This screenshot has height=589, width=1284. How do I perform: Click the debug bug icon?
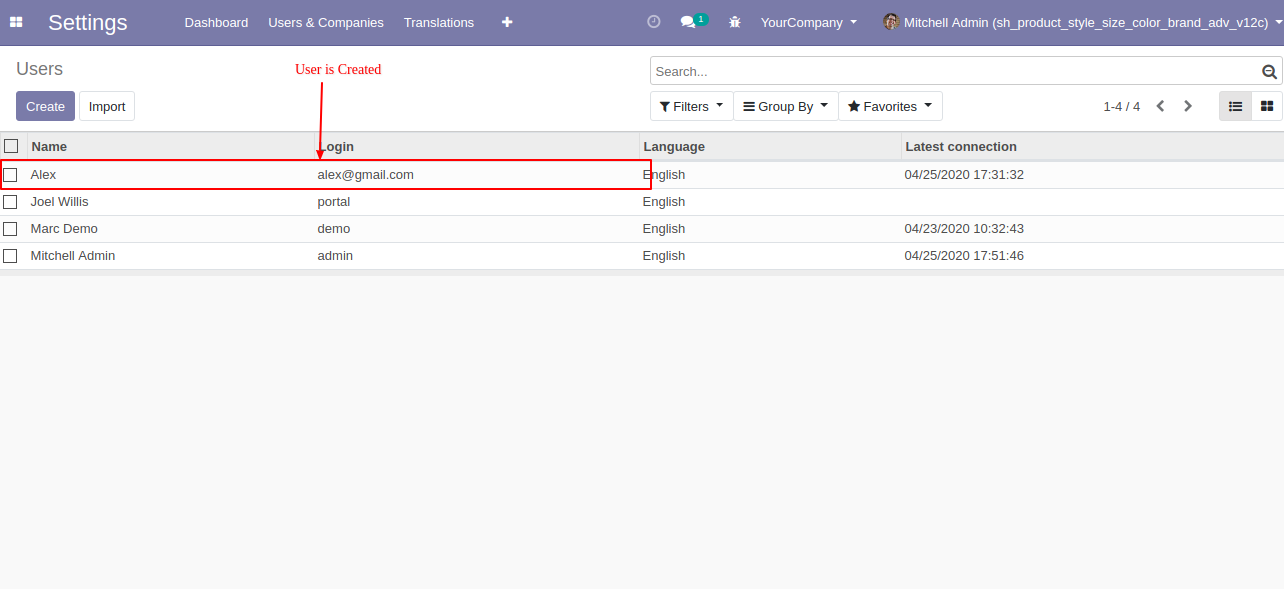[x=735, y=22]
